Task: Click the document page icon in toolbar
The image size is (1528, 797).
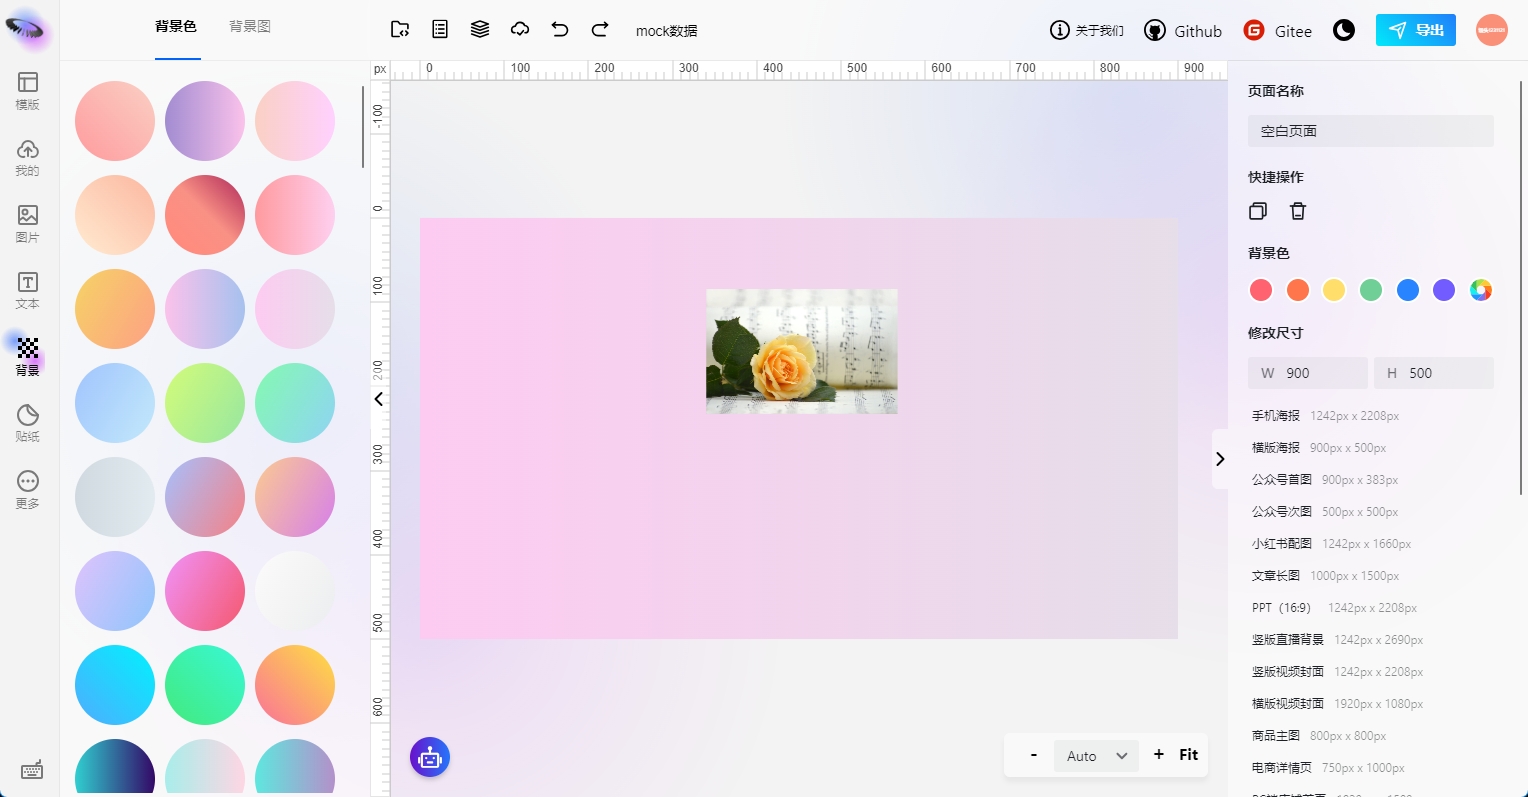Action: point(440,30)
